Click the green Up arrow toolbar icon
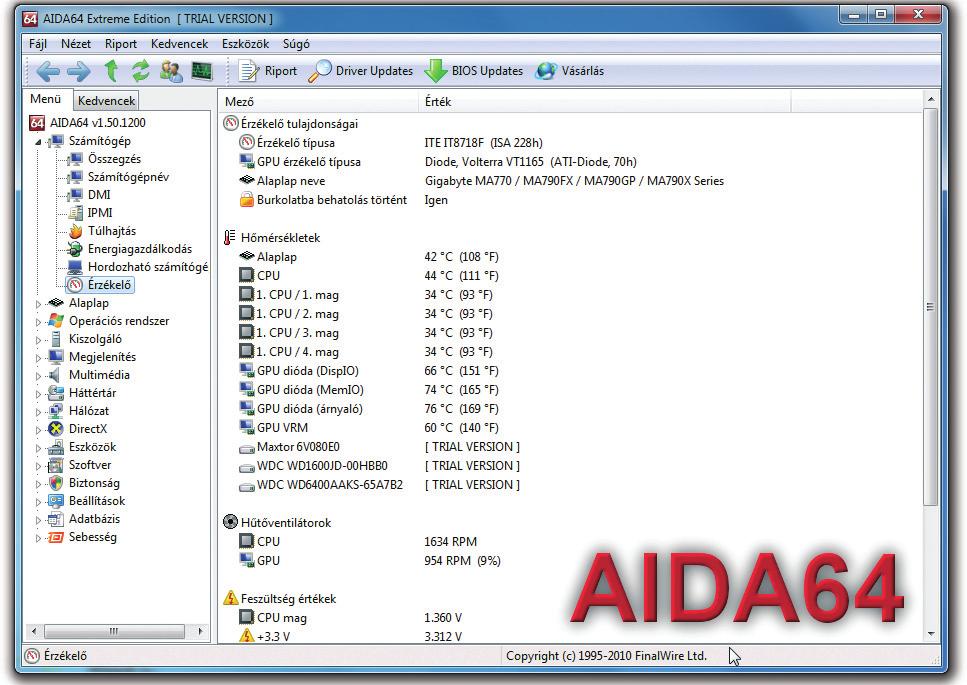This screenshot has height=685, width=967. pyautogui.click(x=112, y=71)
